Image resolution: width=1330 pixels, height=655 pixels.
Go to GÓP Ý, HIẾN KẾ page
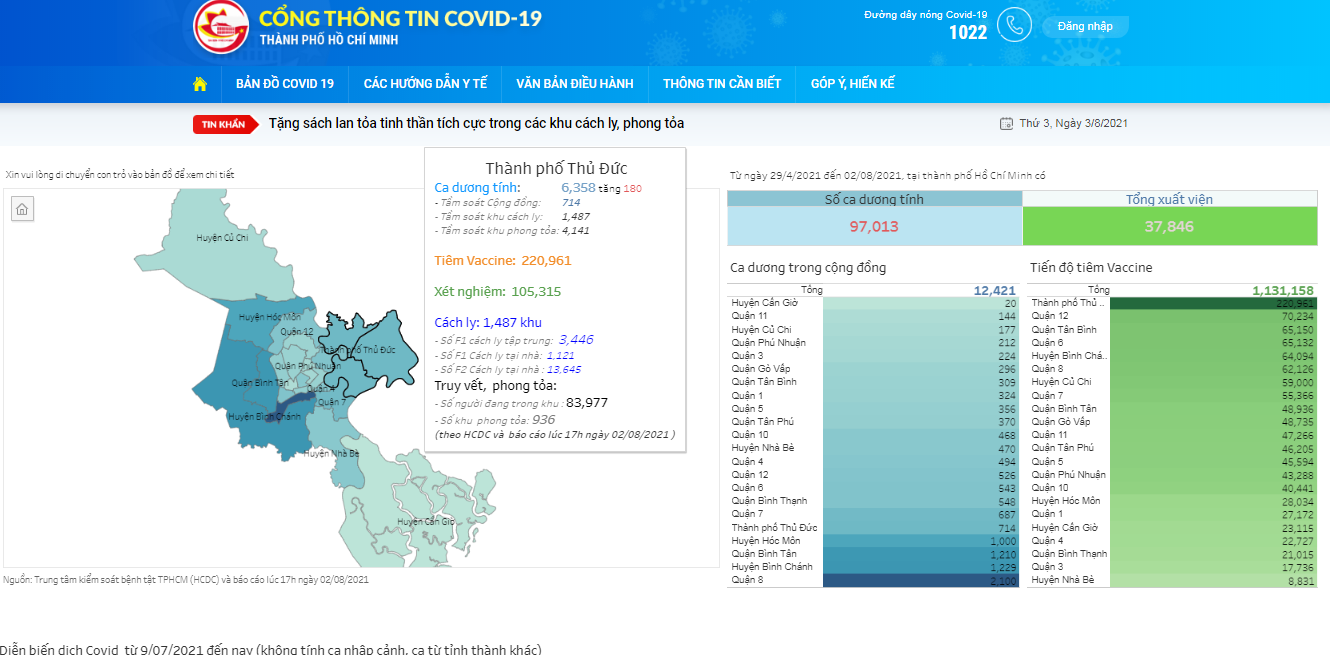coord(852,84)
